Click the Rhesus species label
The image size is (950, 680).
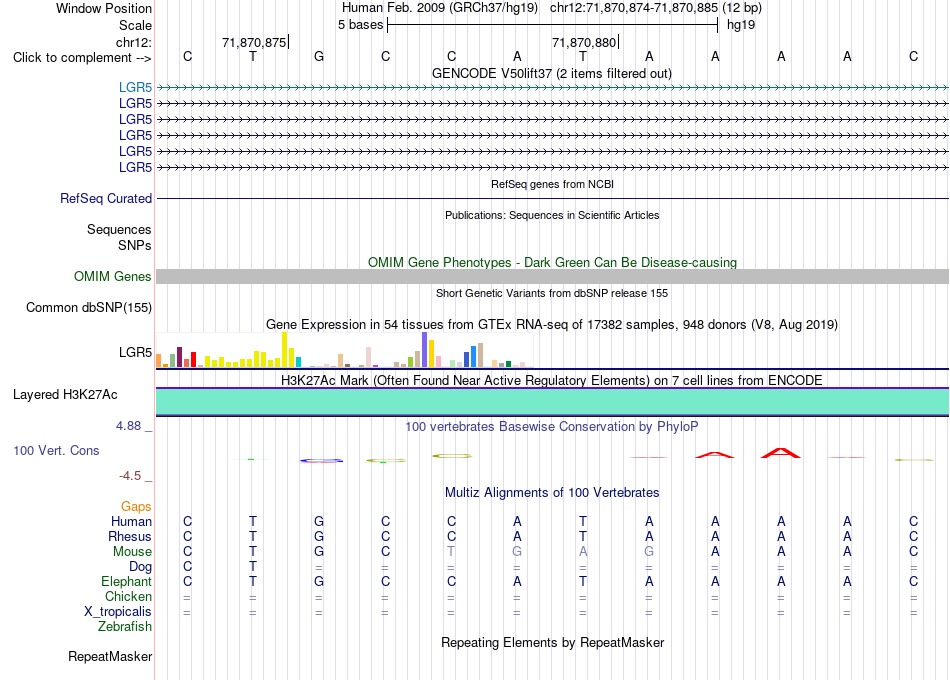pos(130,536)
